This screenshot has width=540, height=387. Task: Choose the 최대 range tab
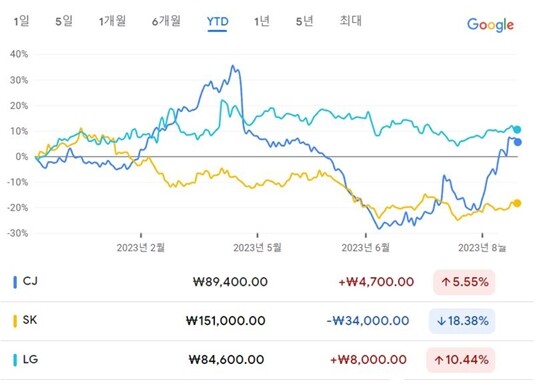coord(351,21)
